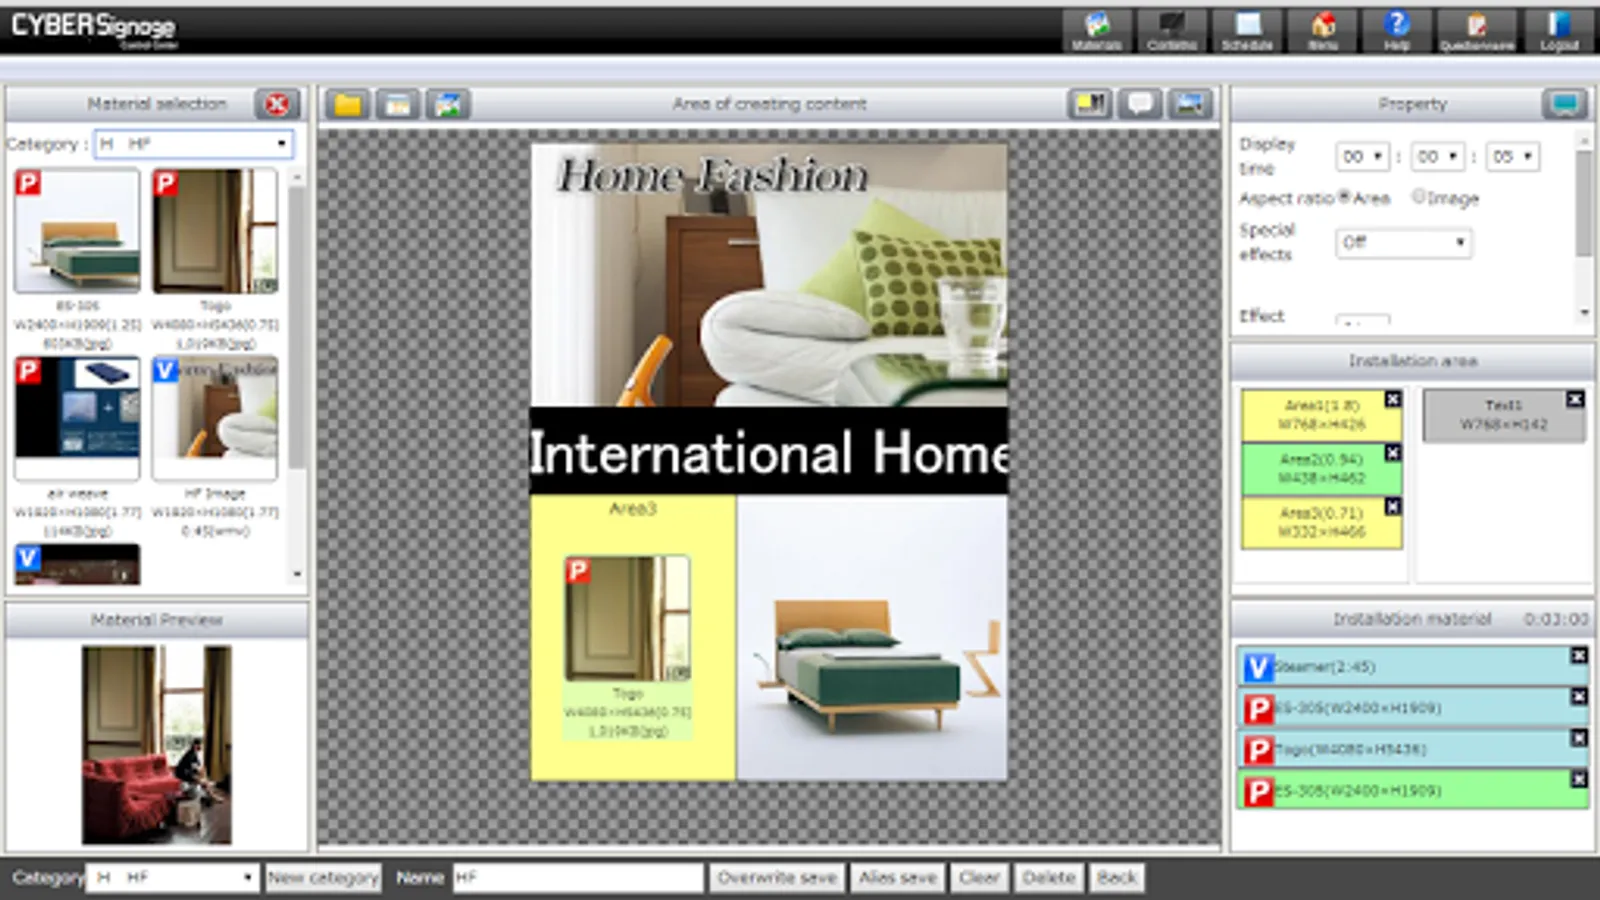Click the yellow area layout icon
The image size is (1600, 900).
tap(1090, 104)
